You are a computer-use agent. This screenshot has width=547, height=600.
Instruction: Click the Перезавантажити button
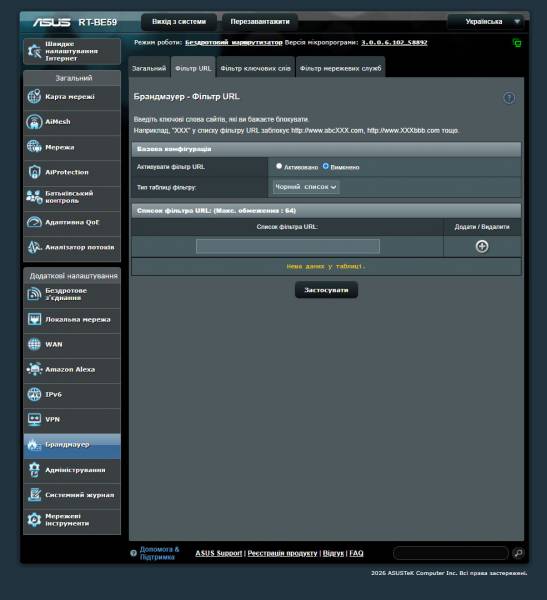[x=260, y=22]
